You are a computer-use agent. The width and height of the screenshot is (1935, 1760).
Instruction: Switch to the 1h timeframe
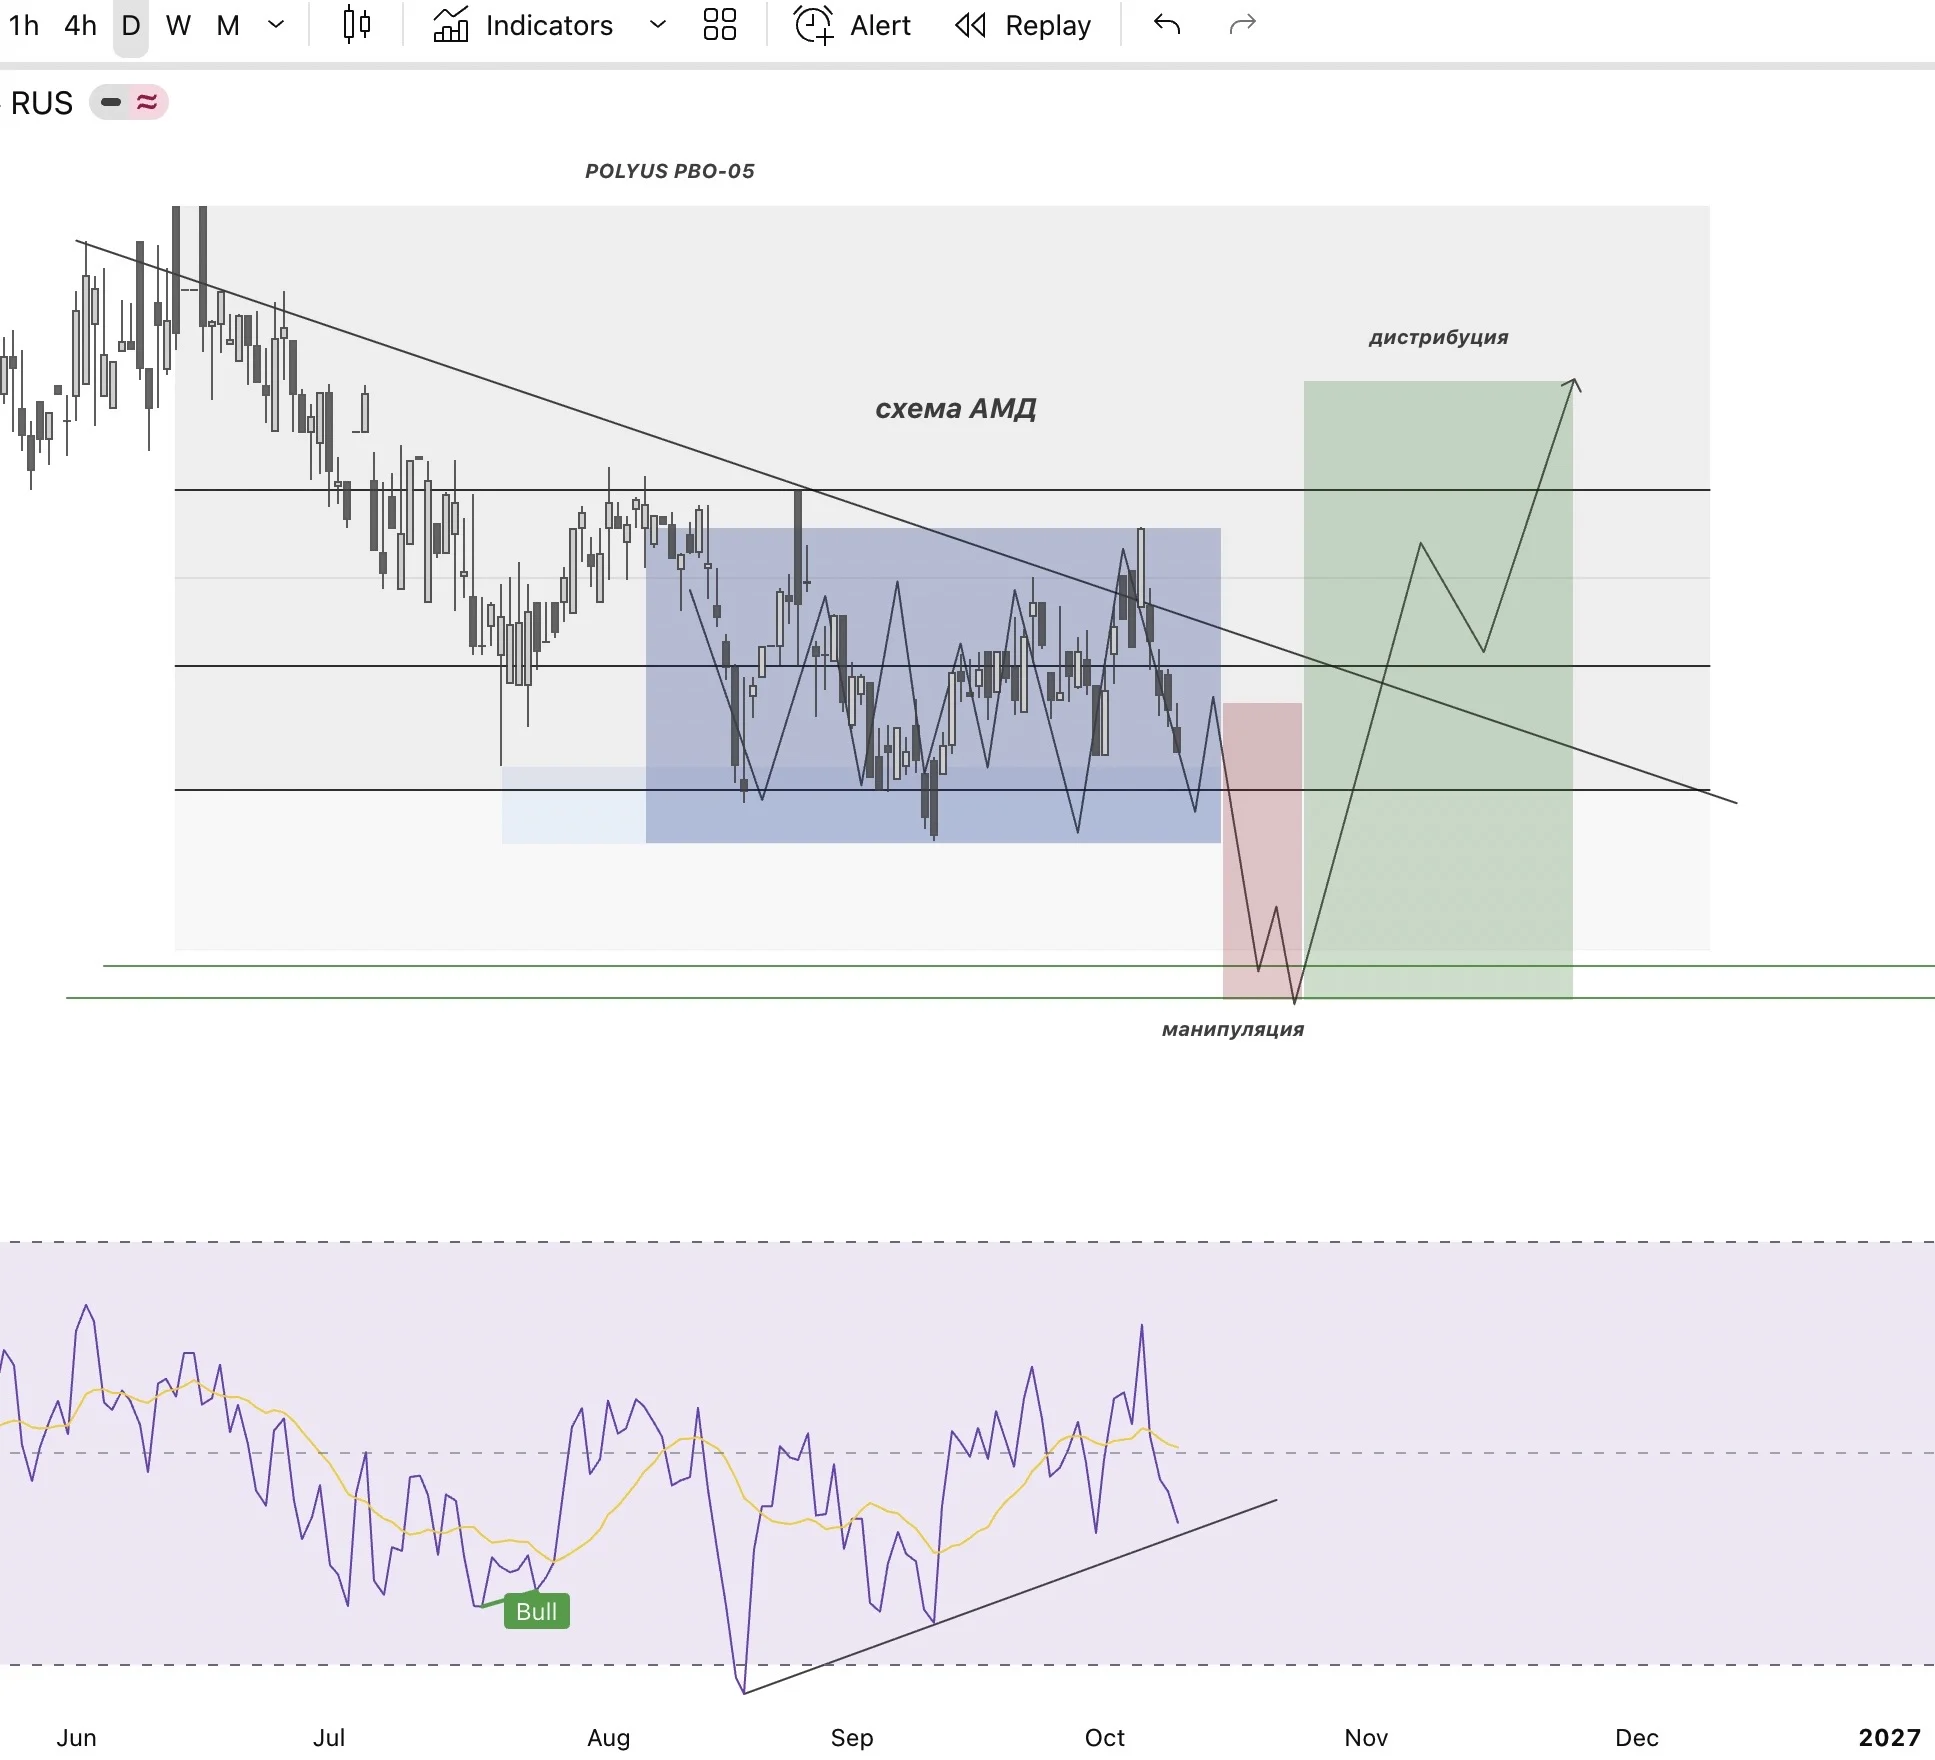24,25
